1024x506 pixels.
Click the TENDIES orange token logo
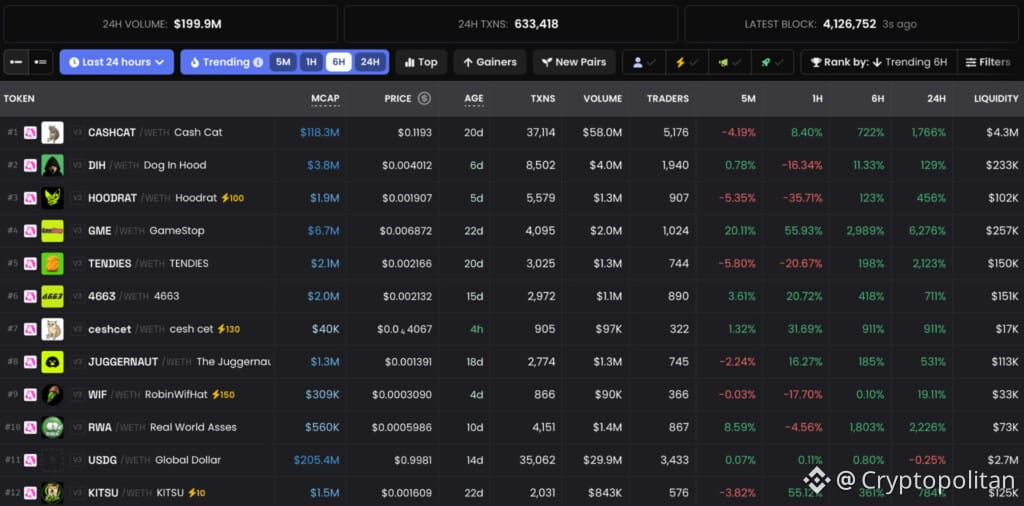(52, 263)
